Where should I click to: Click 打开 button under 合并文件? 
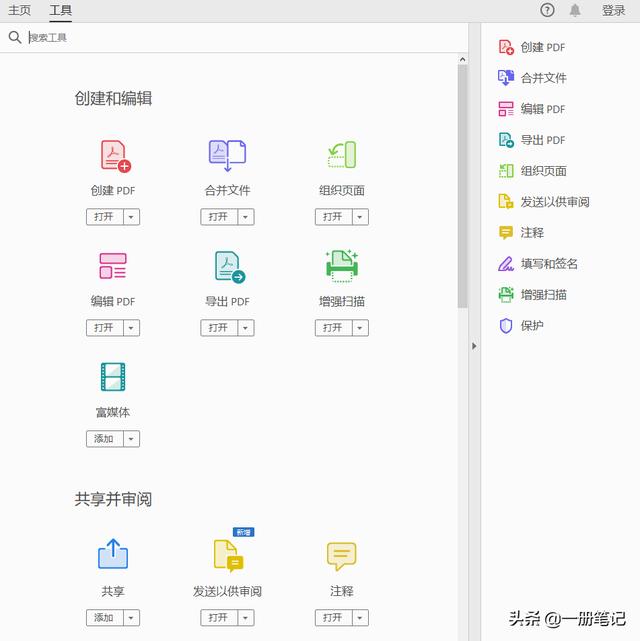coord(219,217)
